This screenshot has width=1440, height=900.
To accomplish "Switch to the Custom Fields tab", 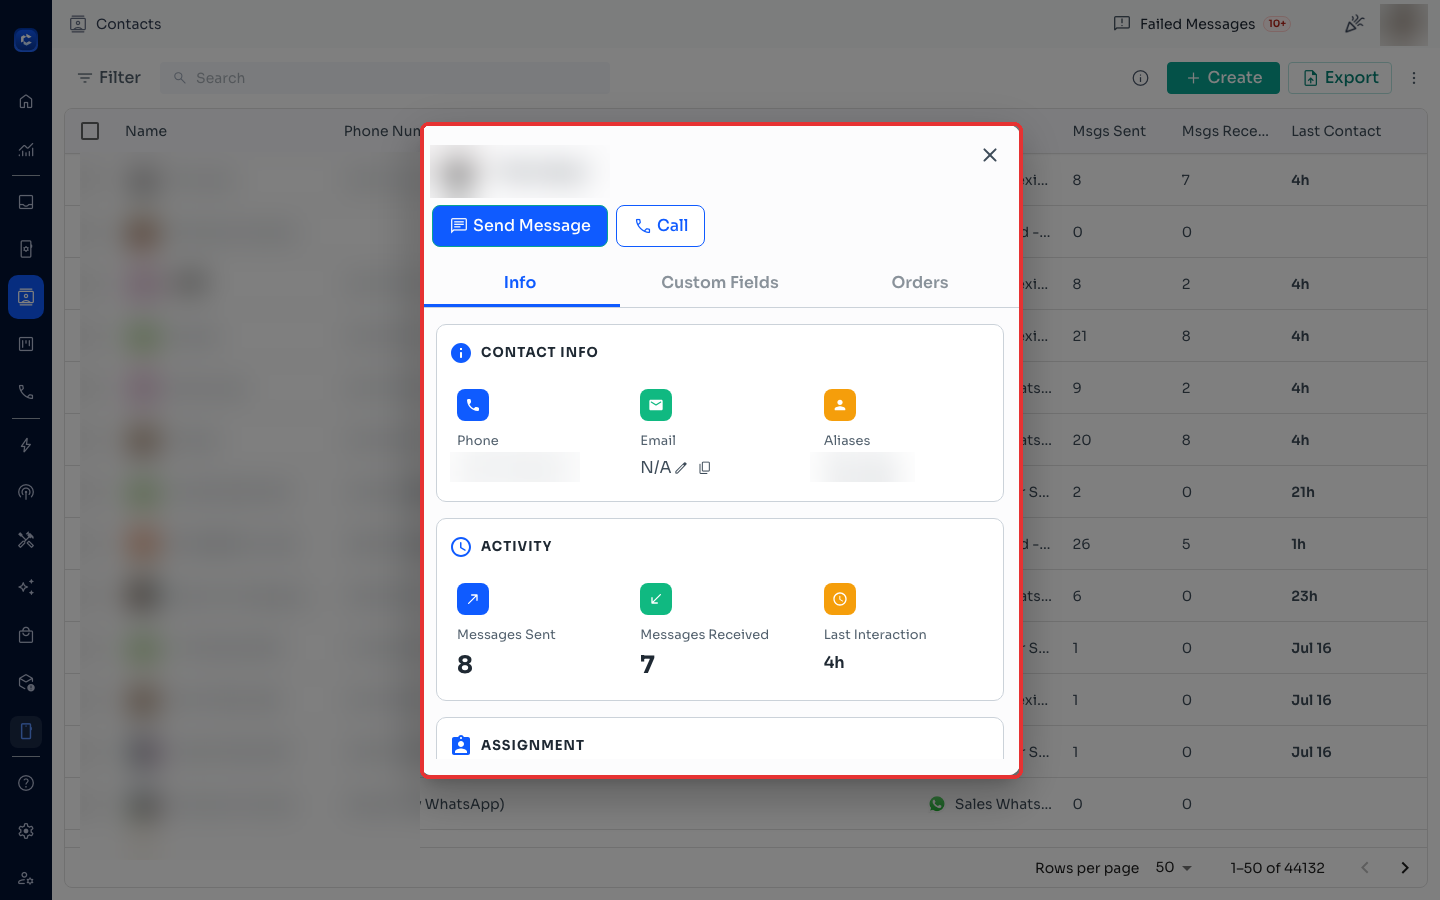I will click(720, 283).
